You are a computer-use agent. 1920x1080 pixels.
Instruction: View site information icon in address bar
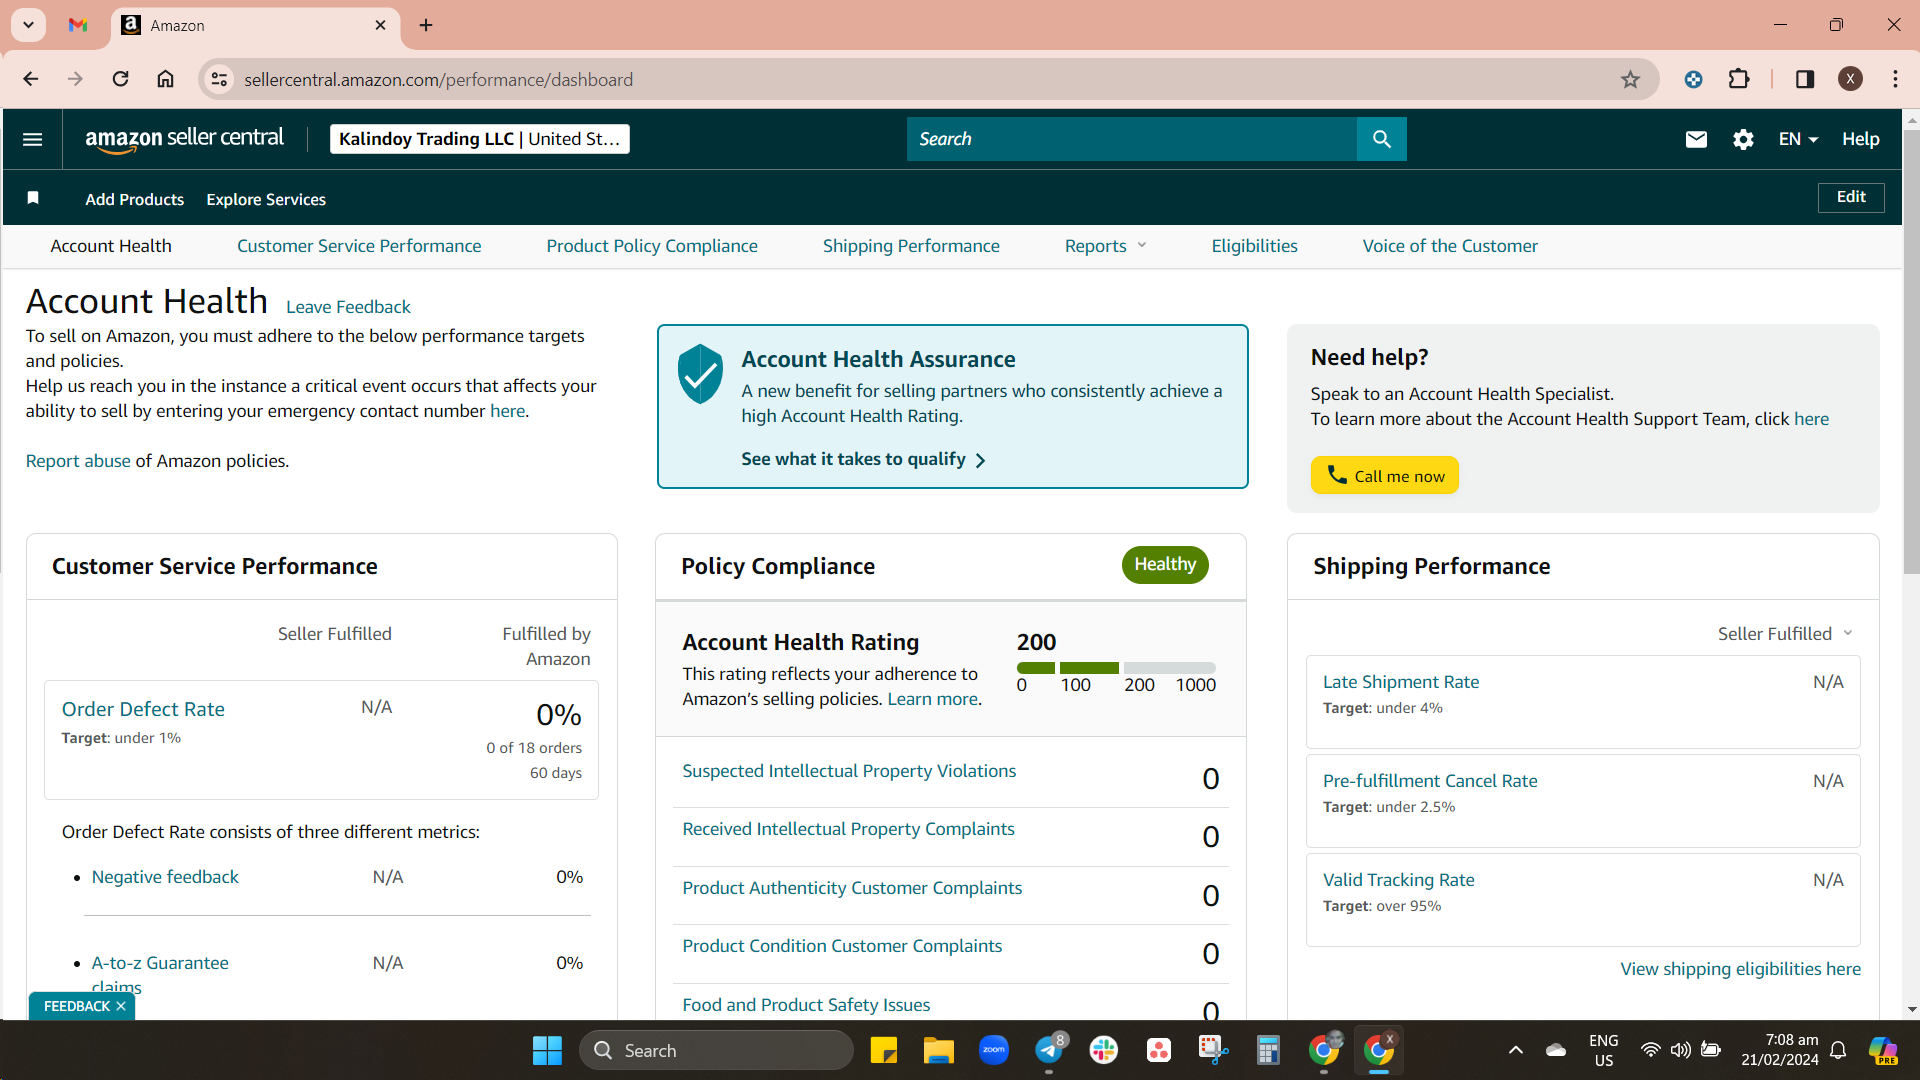click(x=220, y=79)
